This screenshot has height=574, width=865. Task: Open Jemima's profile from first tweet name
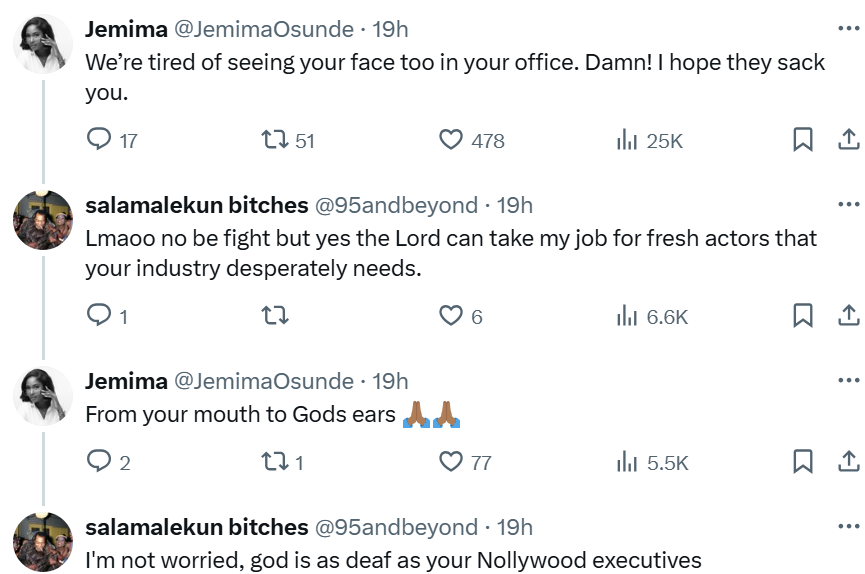point(126,29)
